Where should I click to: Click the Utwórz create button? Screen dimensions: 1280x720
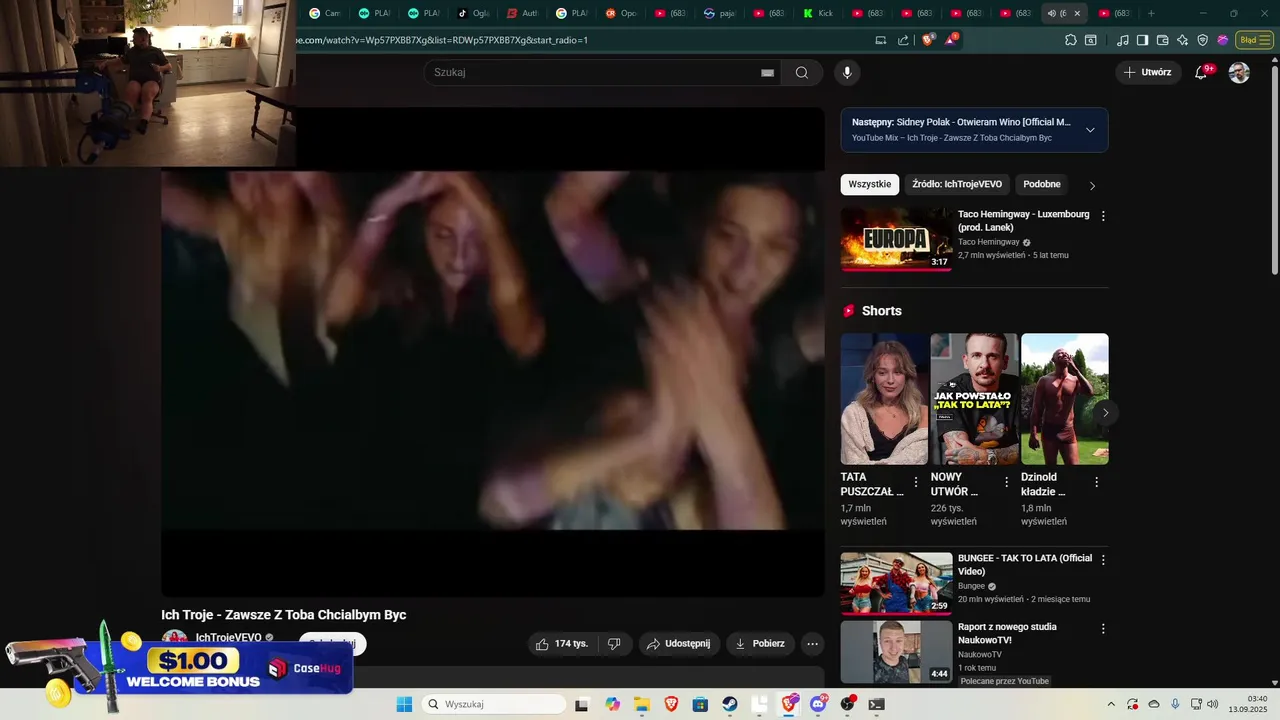(x=1147, y=72)
